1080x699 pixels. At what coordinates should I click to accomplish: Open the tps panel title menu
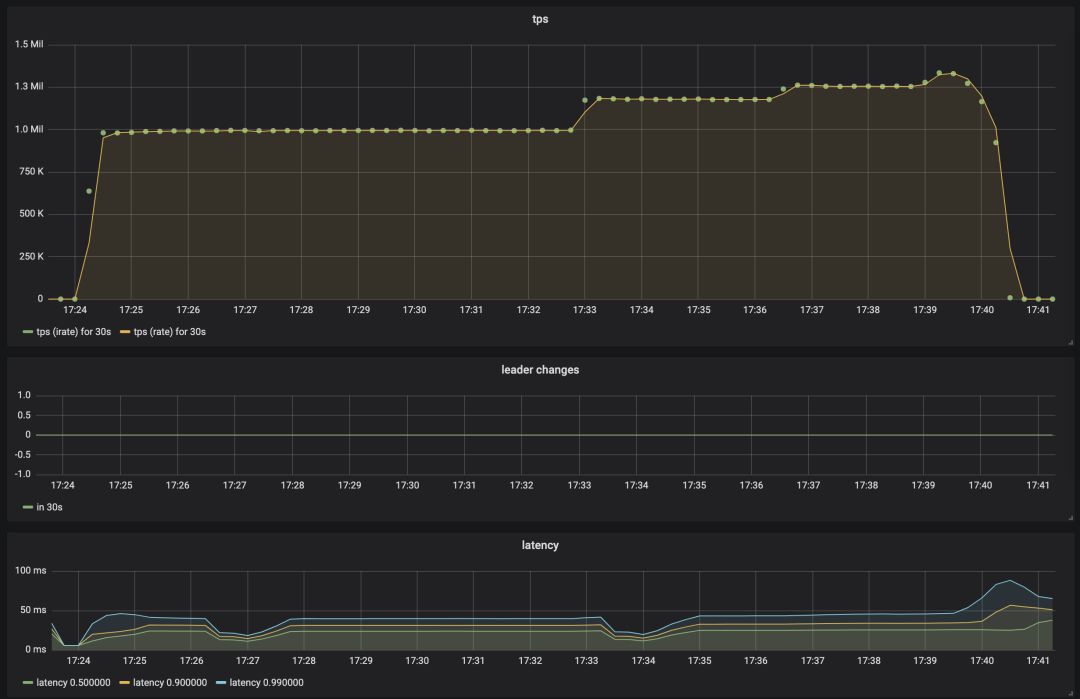coord(540,19)
